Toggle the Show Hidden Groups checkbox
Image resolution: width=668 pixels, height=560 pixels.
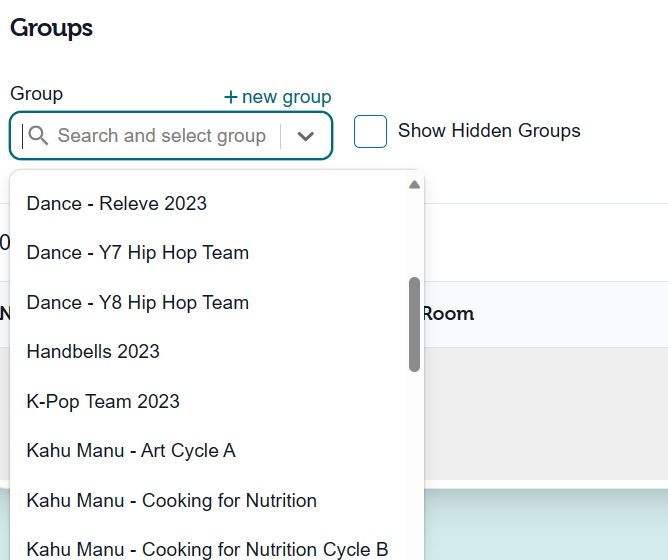point(370,131)
